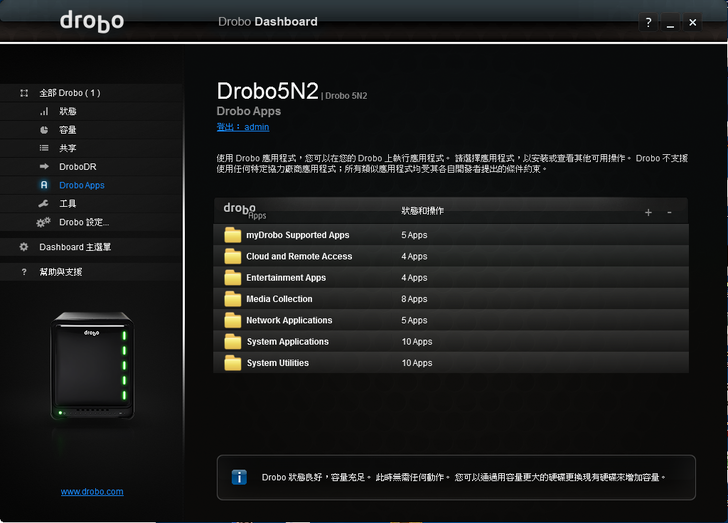Click the wrench tools icon

(44, 203)
